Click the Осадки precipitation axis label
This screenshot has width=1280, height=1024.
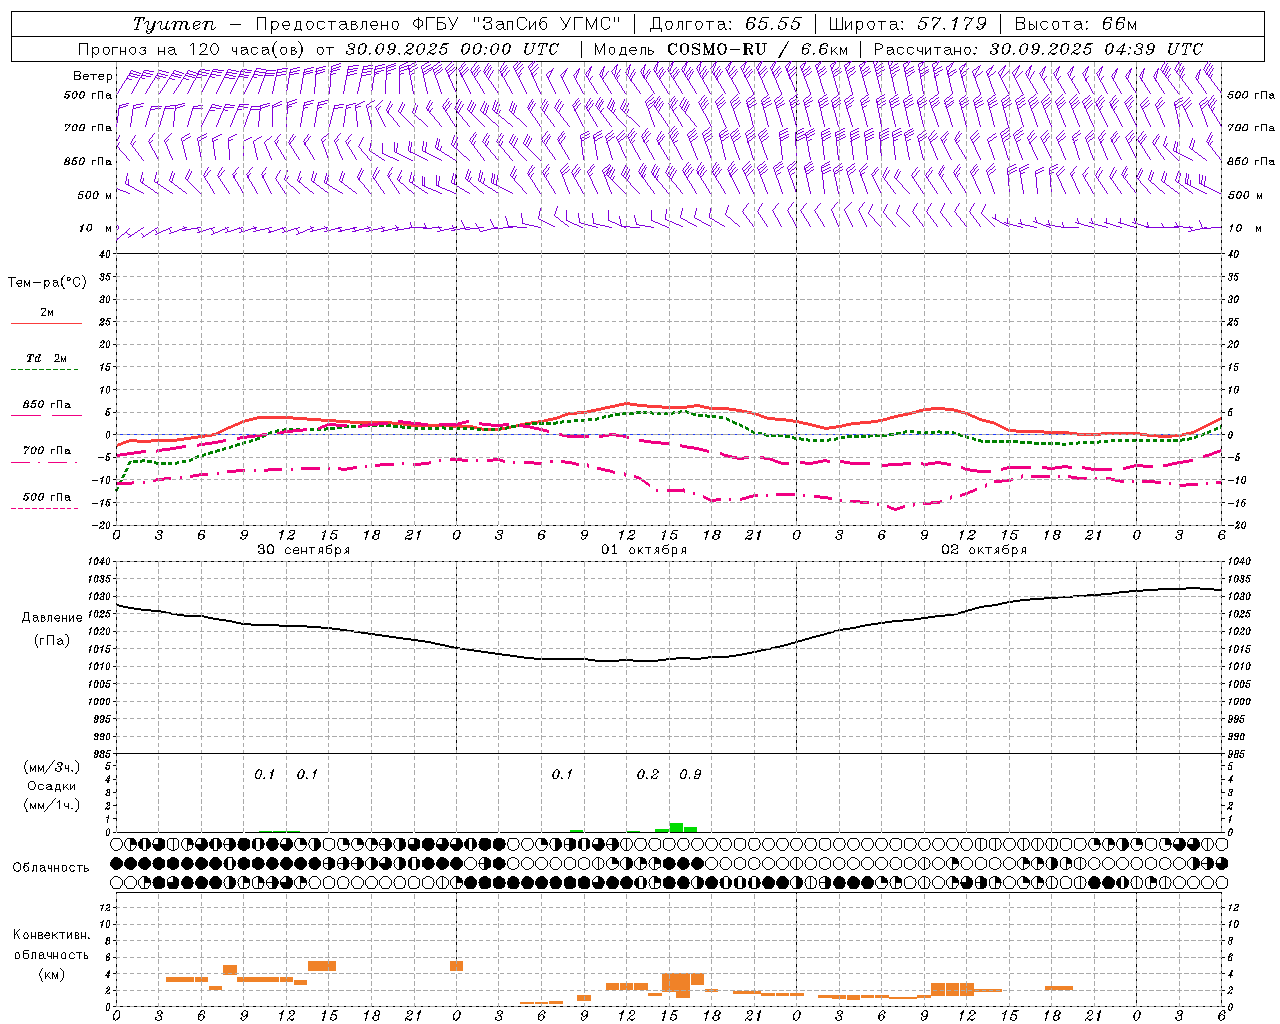point(51,786)
